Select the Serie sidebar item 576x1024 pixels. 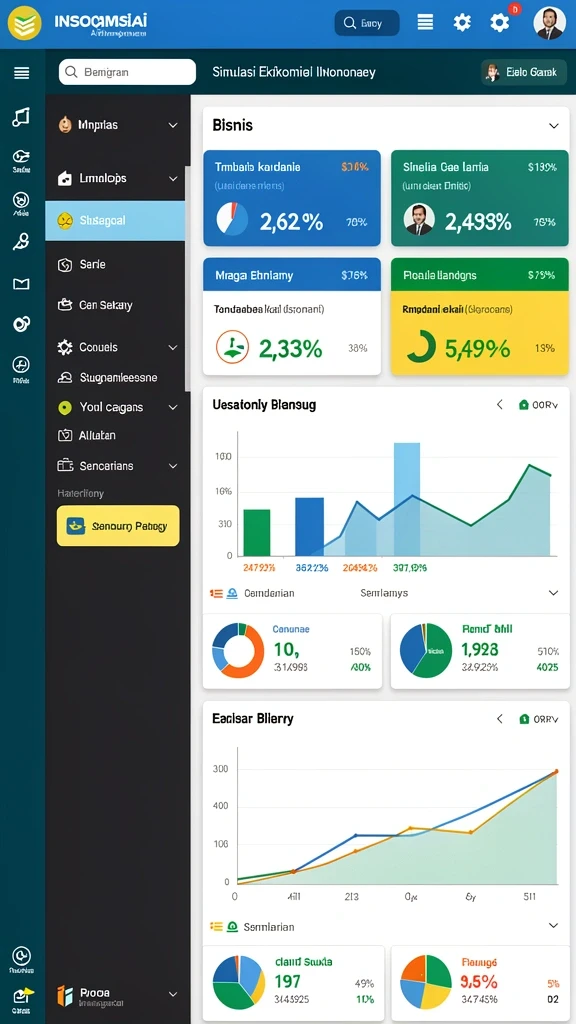[x=115, y=264]
